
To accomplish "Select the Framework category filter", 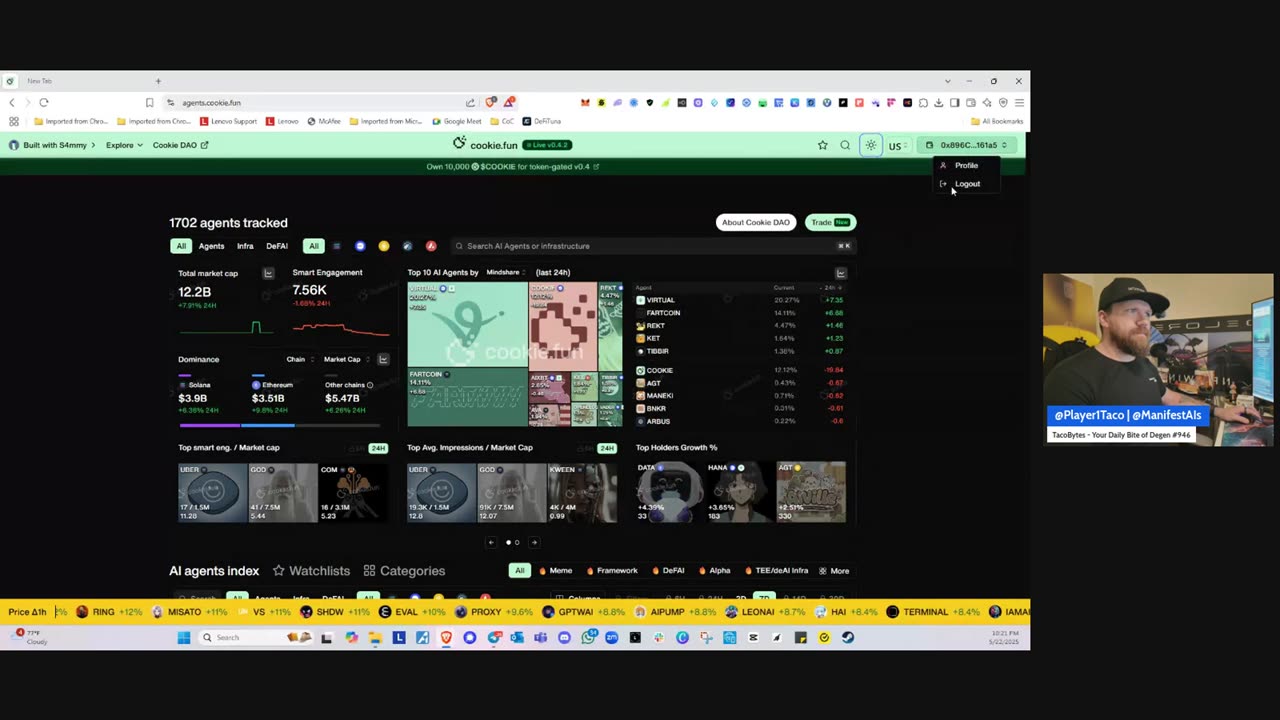I will tap(612, 571).
